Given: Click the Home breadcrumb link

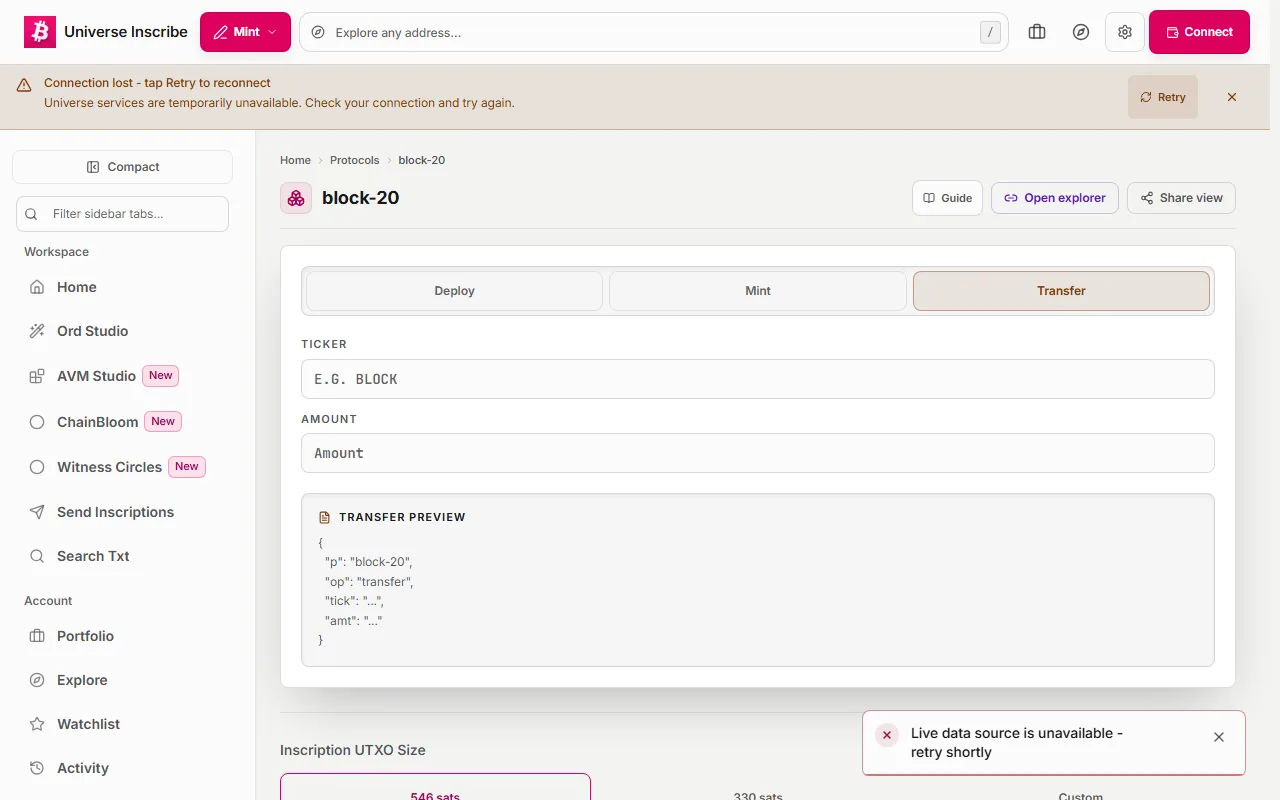Looking at the screenshot, I should tap(295, 160).
